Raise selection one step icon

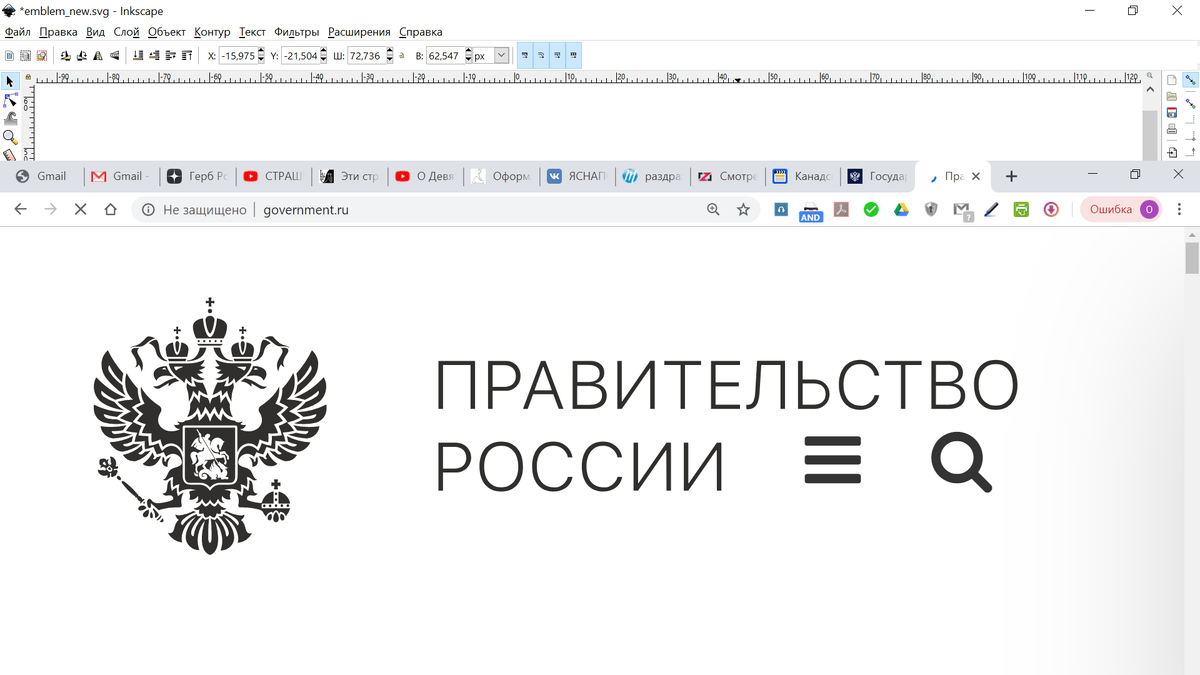[171, 56]
